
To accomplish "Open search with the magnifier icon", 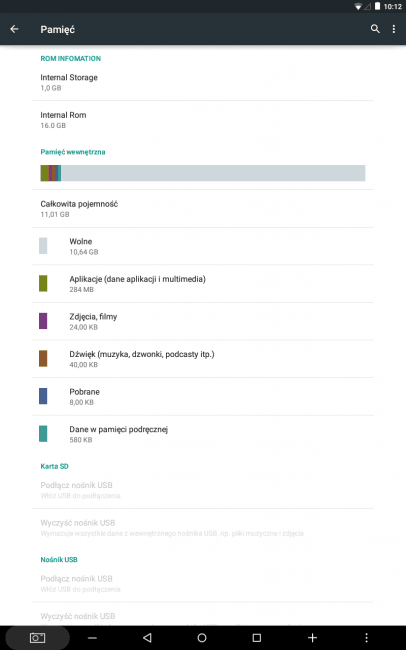I will [375, 29].
